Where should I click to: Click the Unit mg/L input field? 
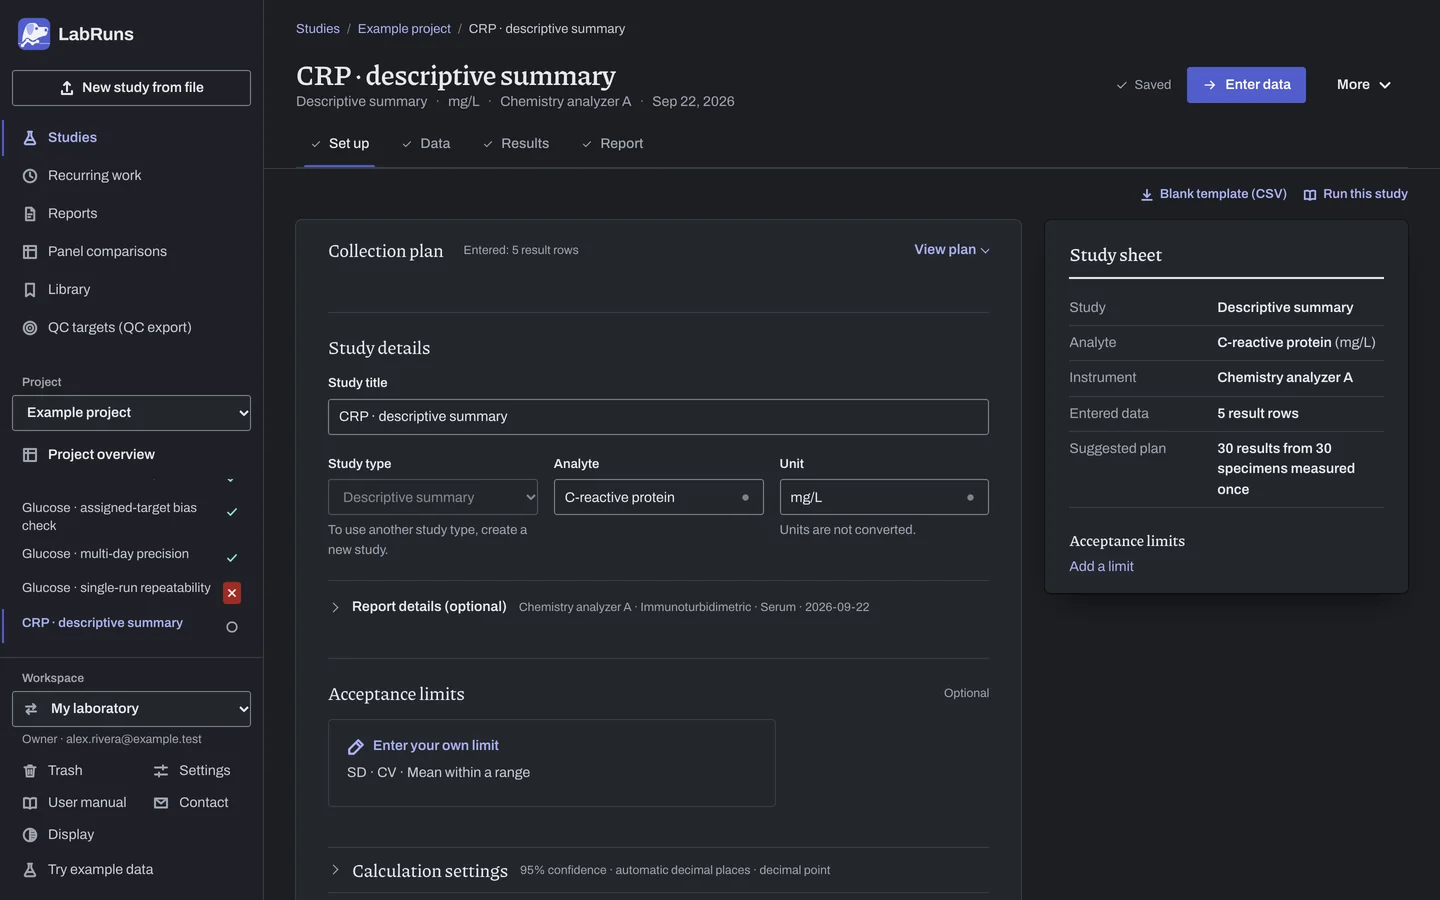(884, 497)
